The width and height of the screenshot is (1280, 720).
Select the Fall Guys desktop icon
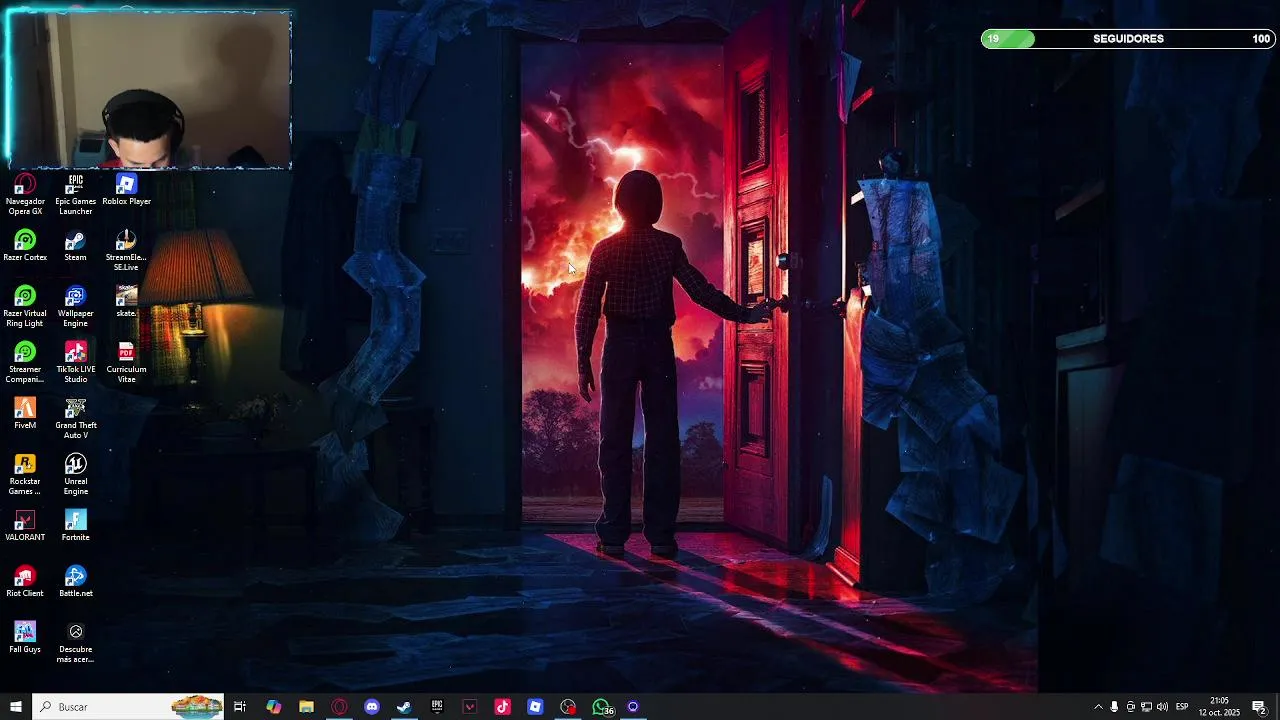tap(25, 638)
